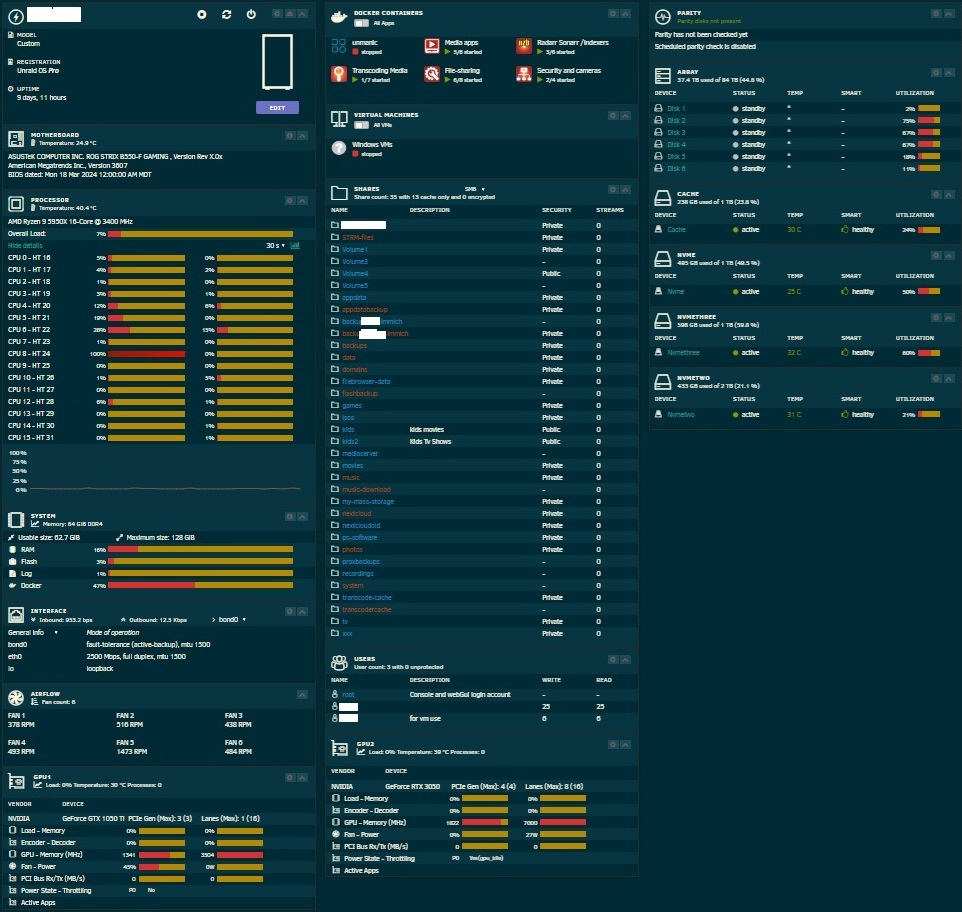Image resolution: width=962 pixels, height=912 pixels.
Task: Open GPU2 settings gear
Action: (x=612, y=745)
